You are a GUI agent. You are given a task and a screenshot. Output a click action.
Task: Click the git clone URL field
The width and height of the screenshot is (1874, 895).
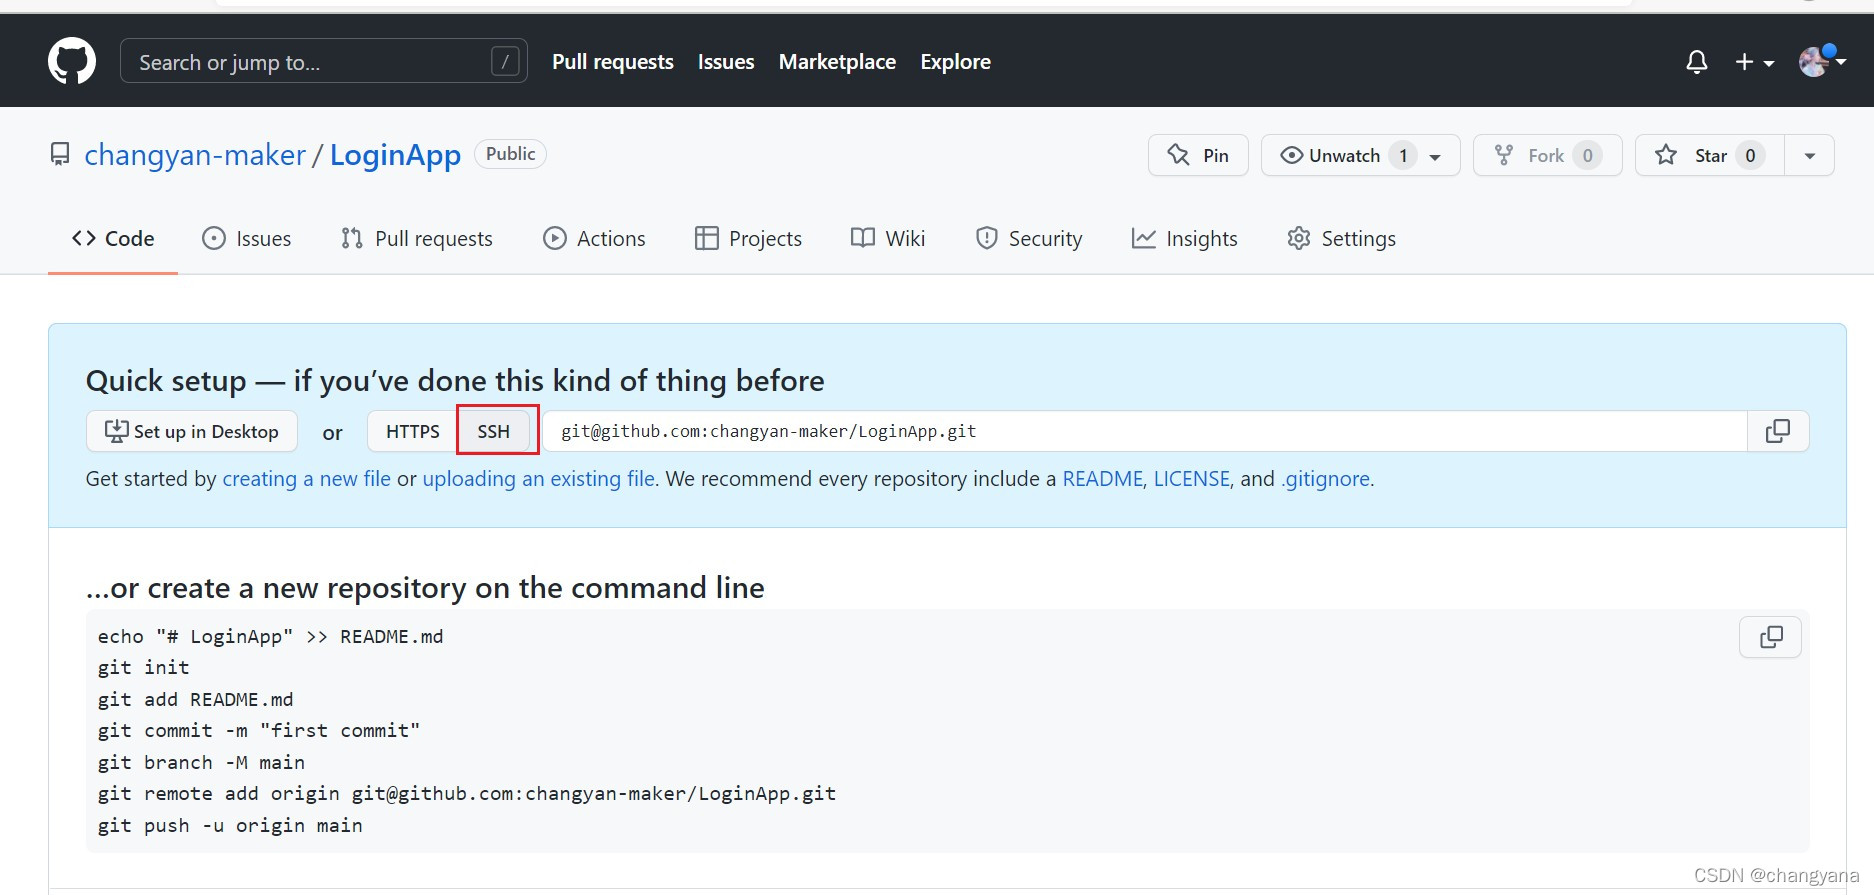[1144, 431]
